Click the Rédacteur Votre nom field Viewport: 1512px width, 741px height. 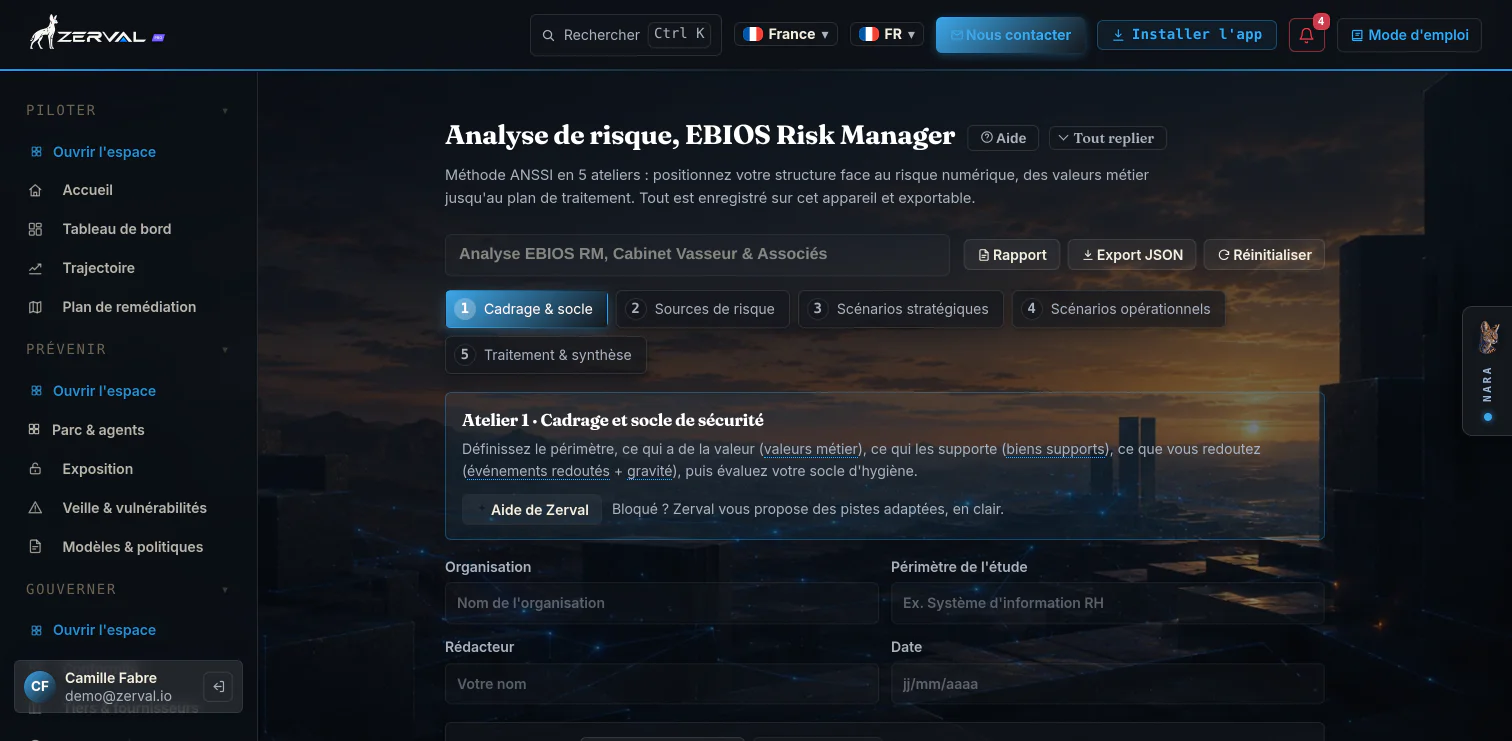tap(662, 684)
